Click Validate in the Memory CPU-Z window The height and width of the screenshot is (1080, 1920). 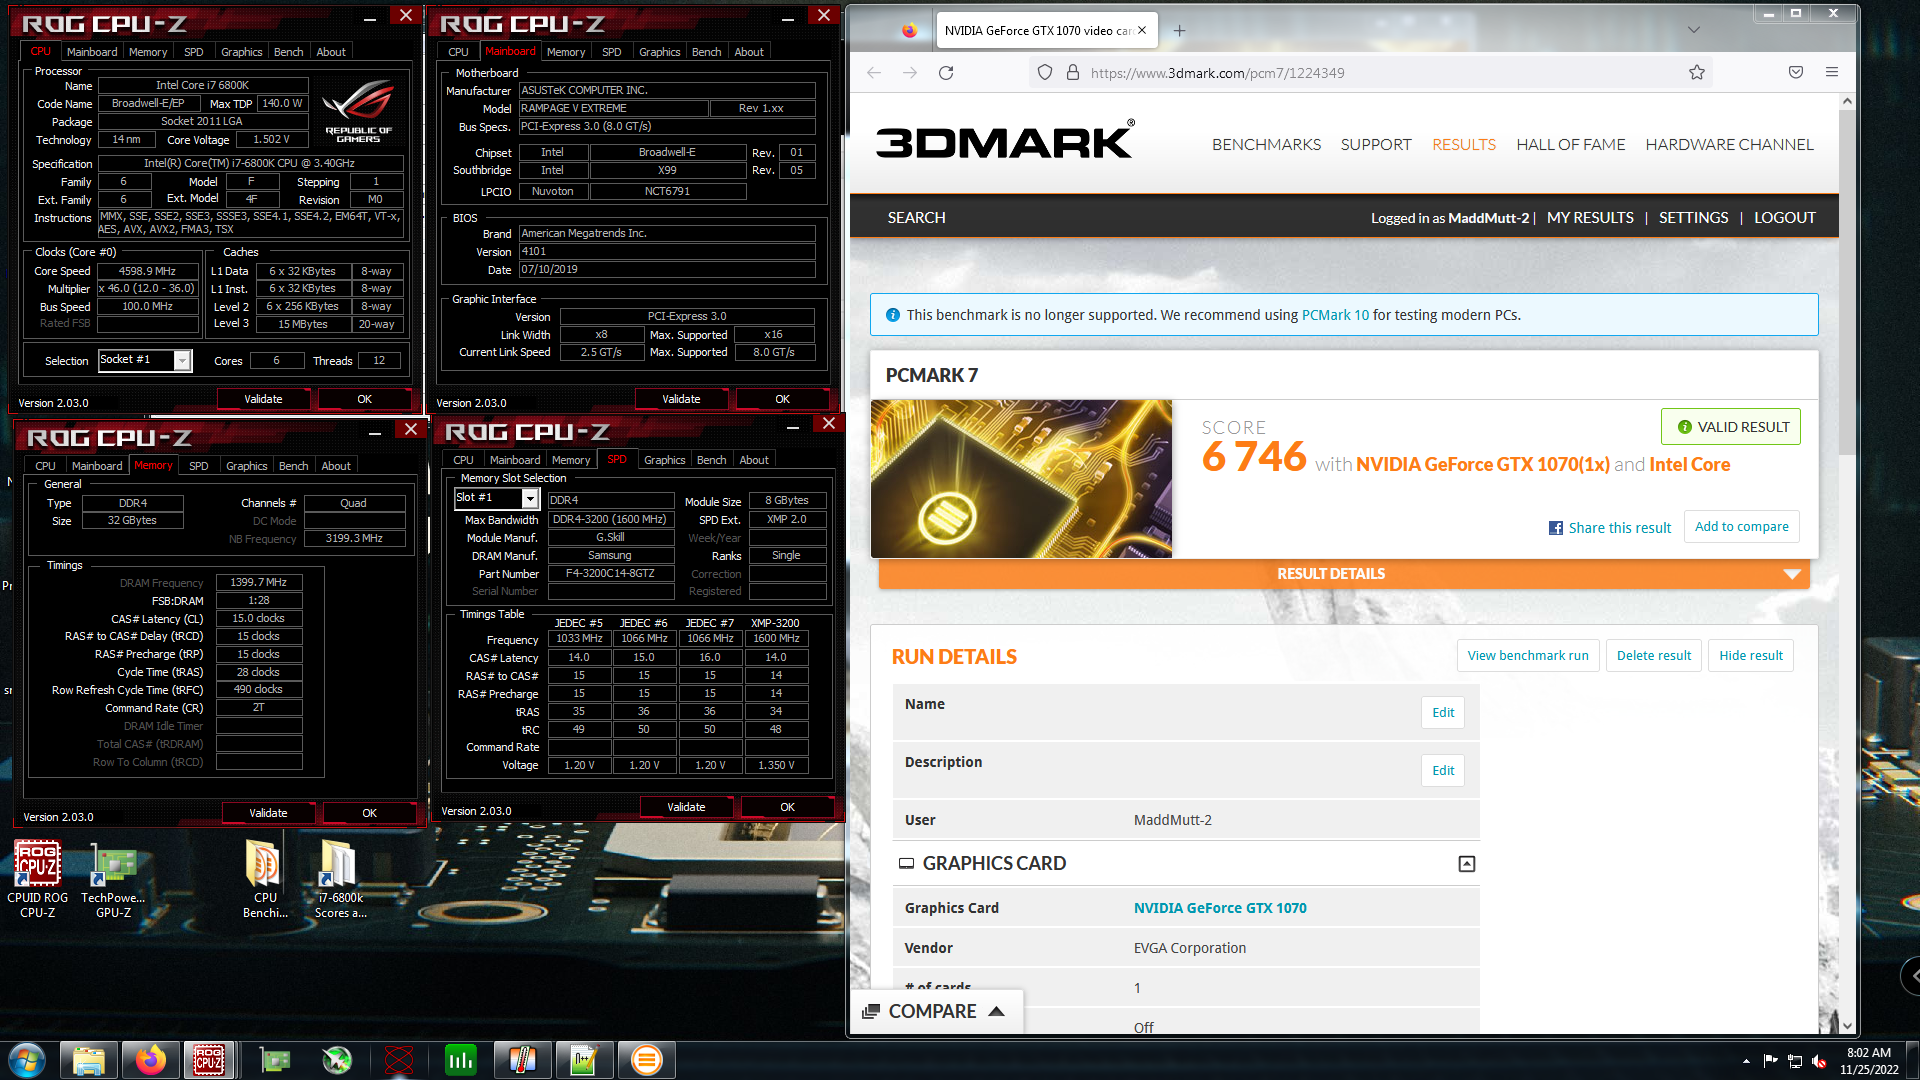pos(268,813)
